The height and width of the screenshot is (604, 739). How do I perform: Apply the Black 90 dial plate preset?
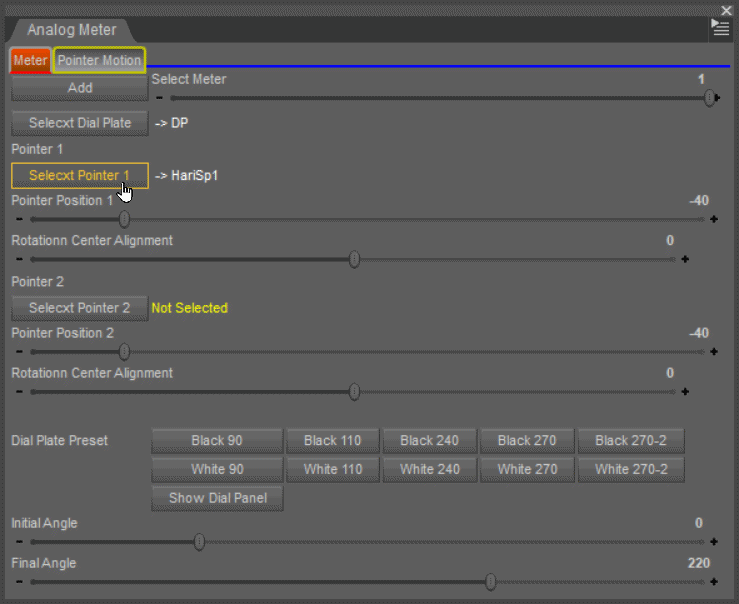(217, 440)
